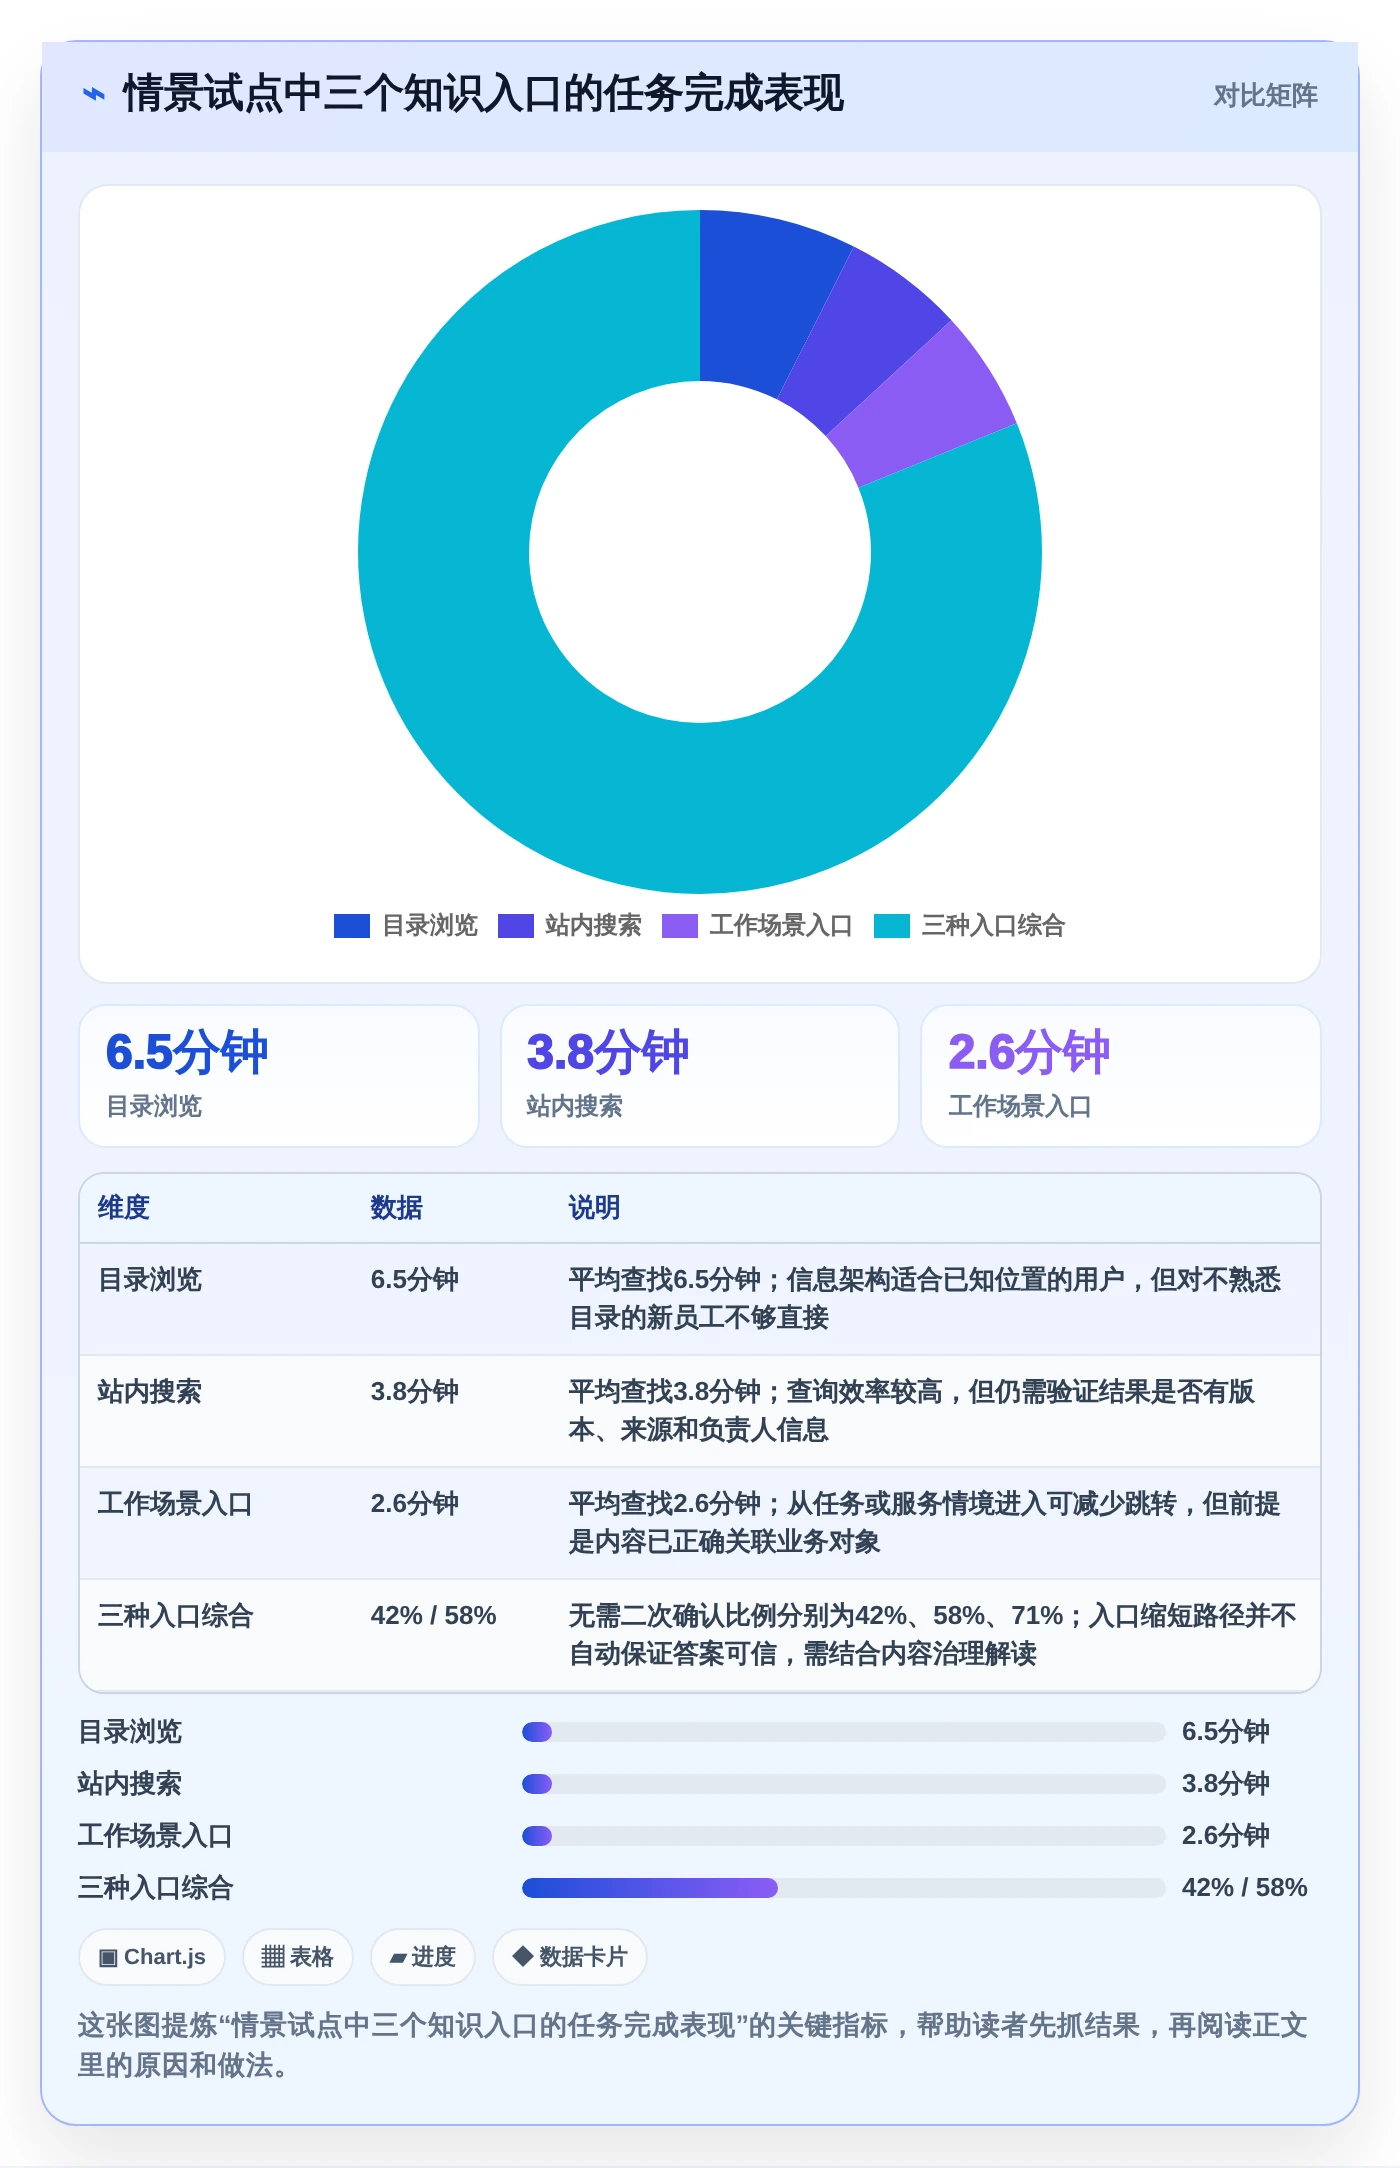
Task: Select the 3.8分钟 站内搜索 data card
Action: (x=700, y=1076)
